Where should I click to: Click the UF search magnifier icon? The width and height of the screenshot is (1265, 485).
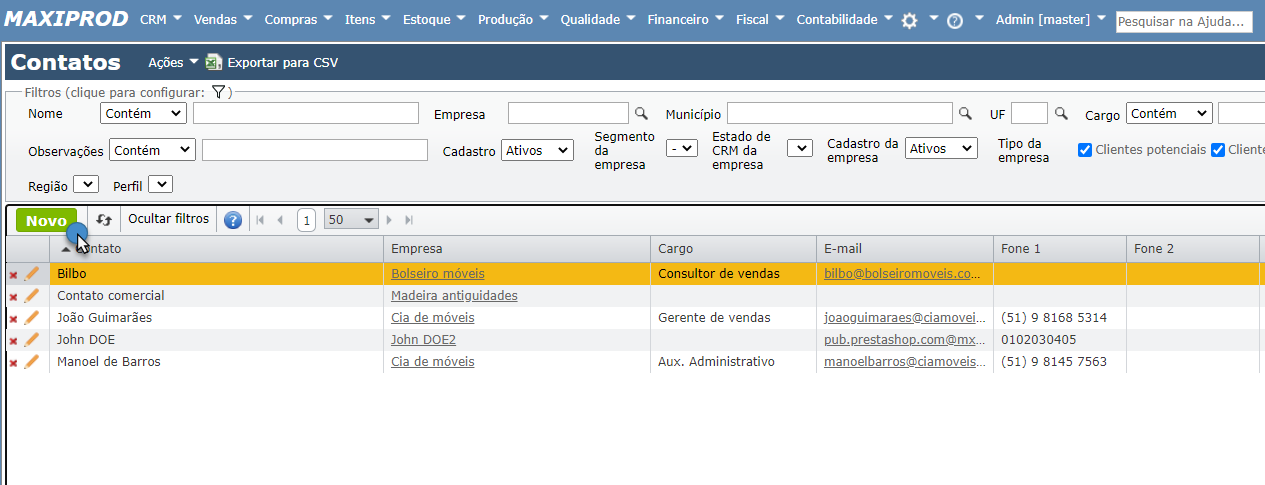tap(1062, 113)
